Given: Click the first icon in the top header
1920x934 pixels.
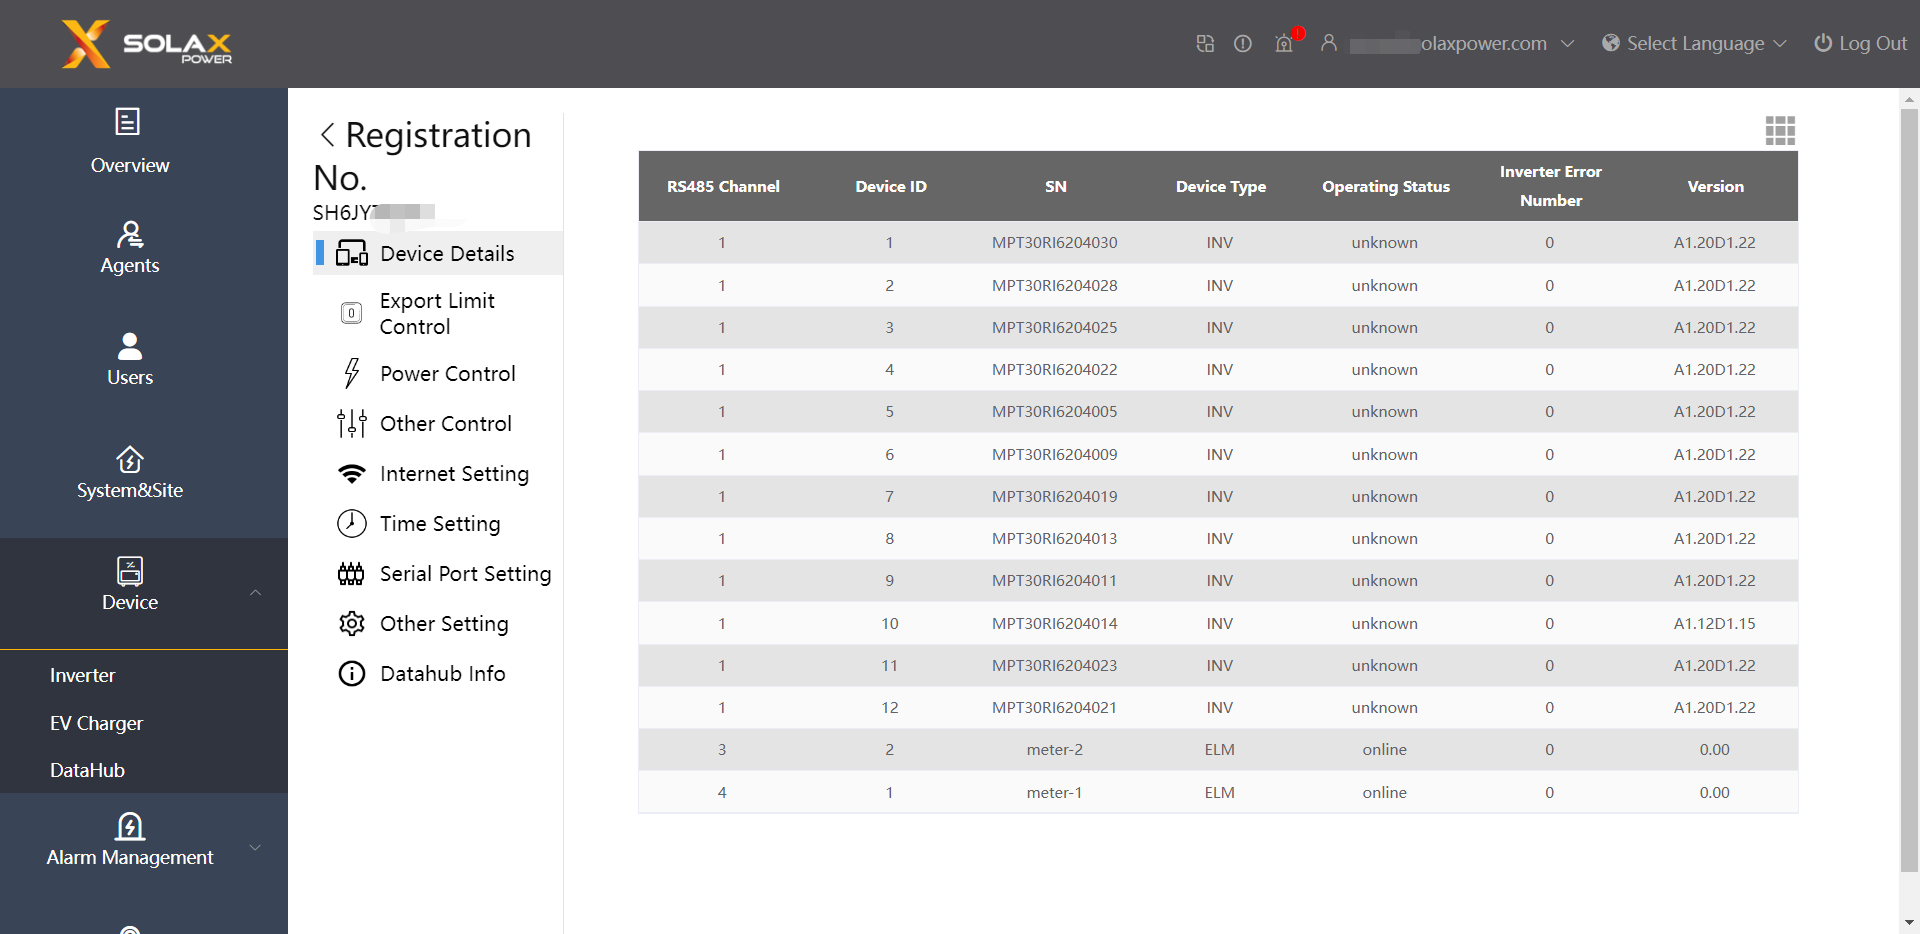Looking at the screenshot, I should point(1205,43).
